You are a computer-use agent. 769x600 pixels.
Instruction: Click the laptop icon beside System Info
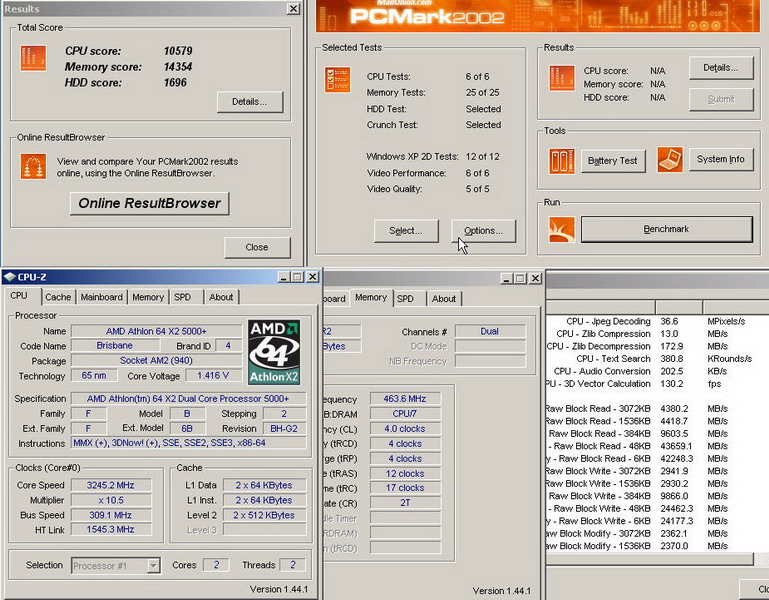tap(670, 160)
